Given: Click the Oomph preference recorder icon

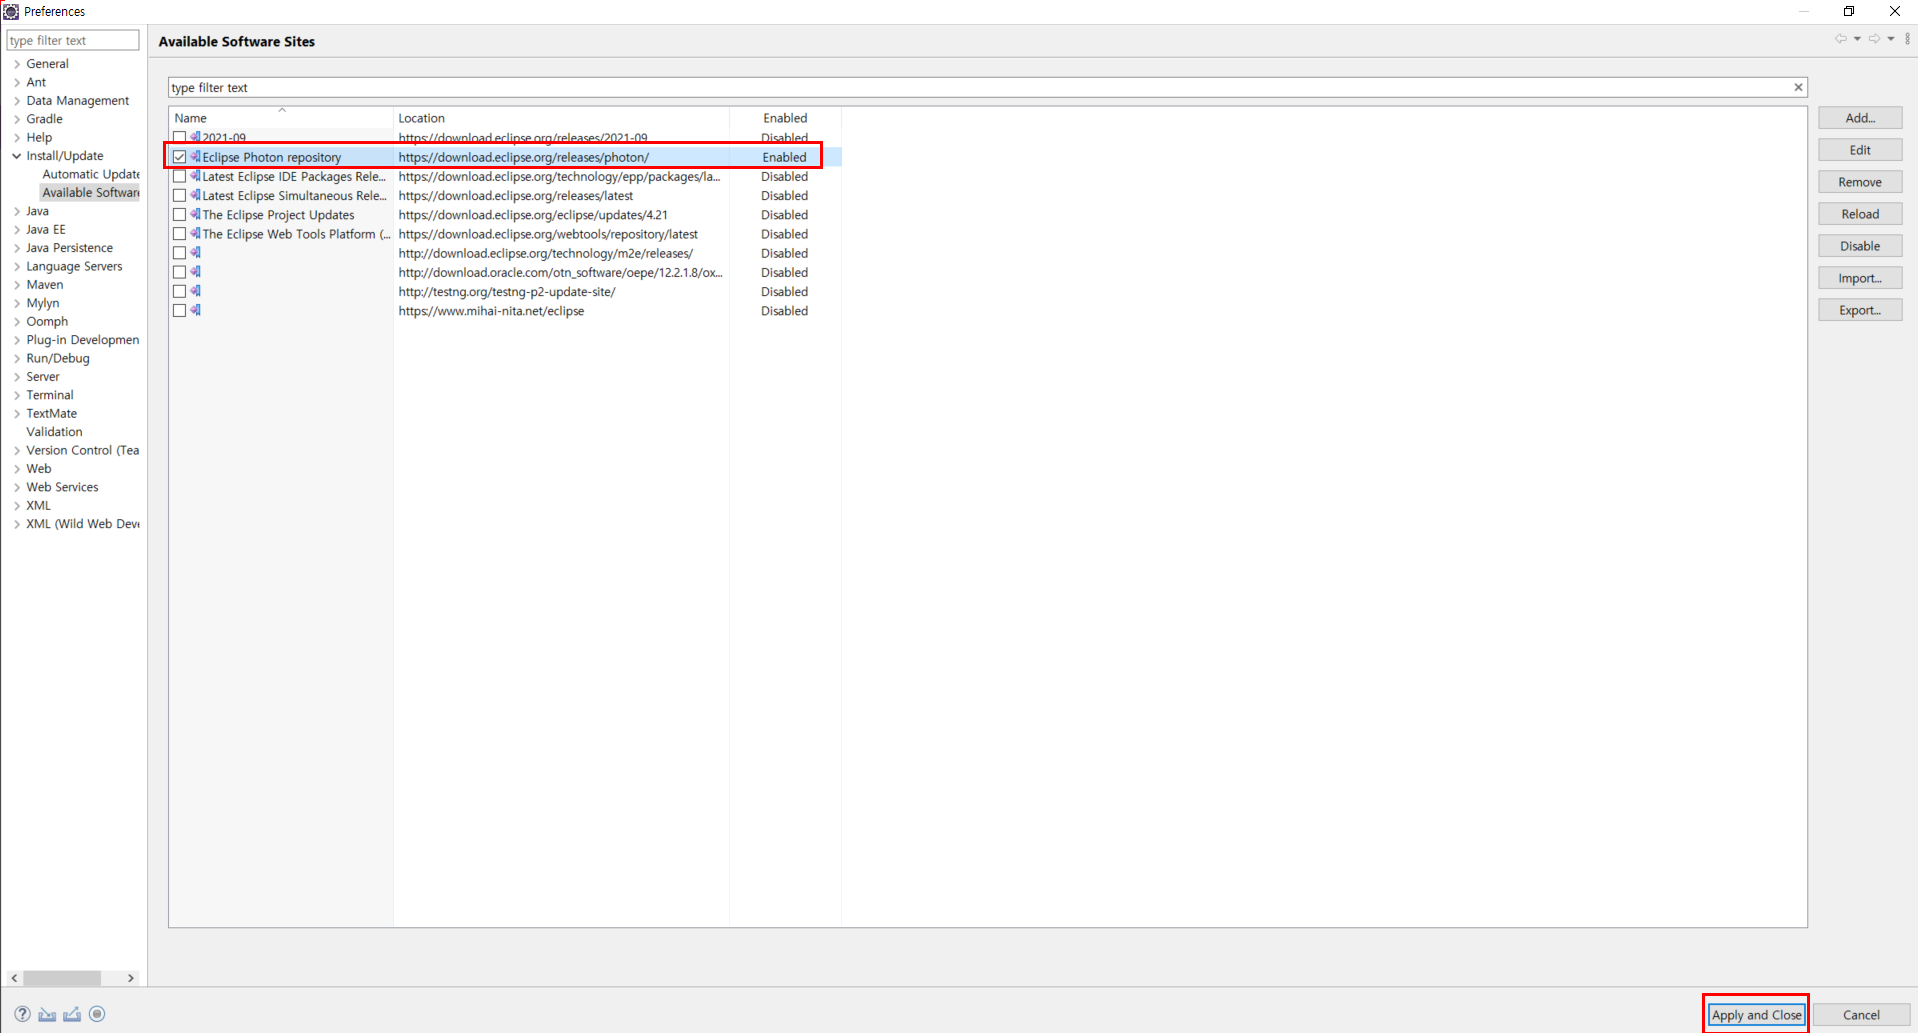Looking at the screenshot, I should [97, 1014].
